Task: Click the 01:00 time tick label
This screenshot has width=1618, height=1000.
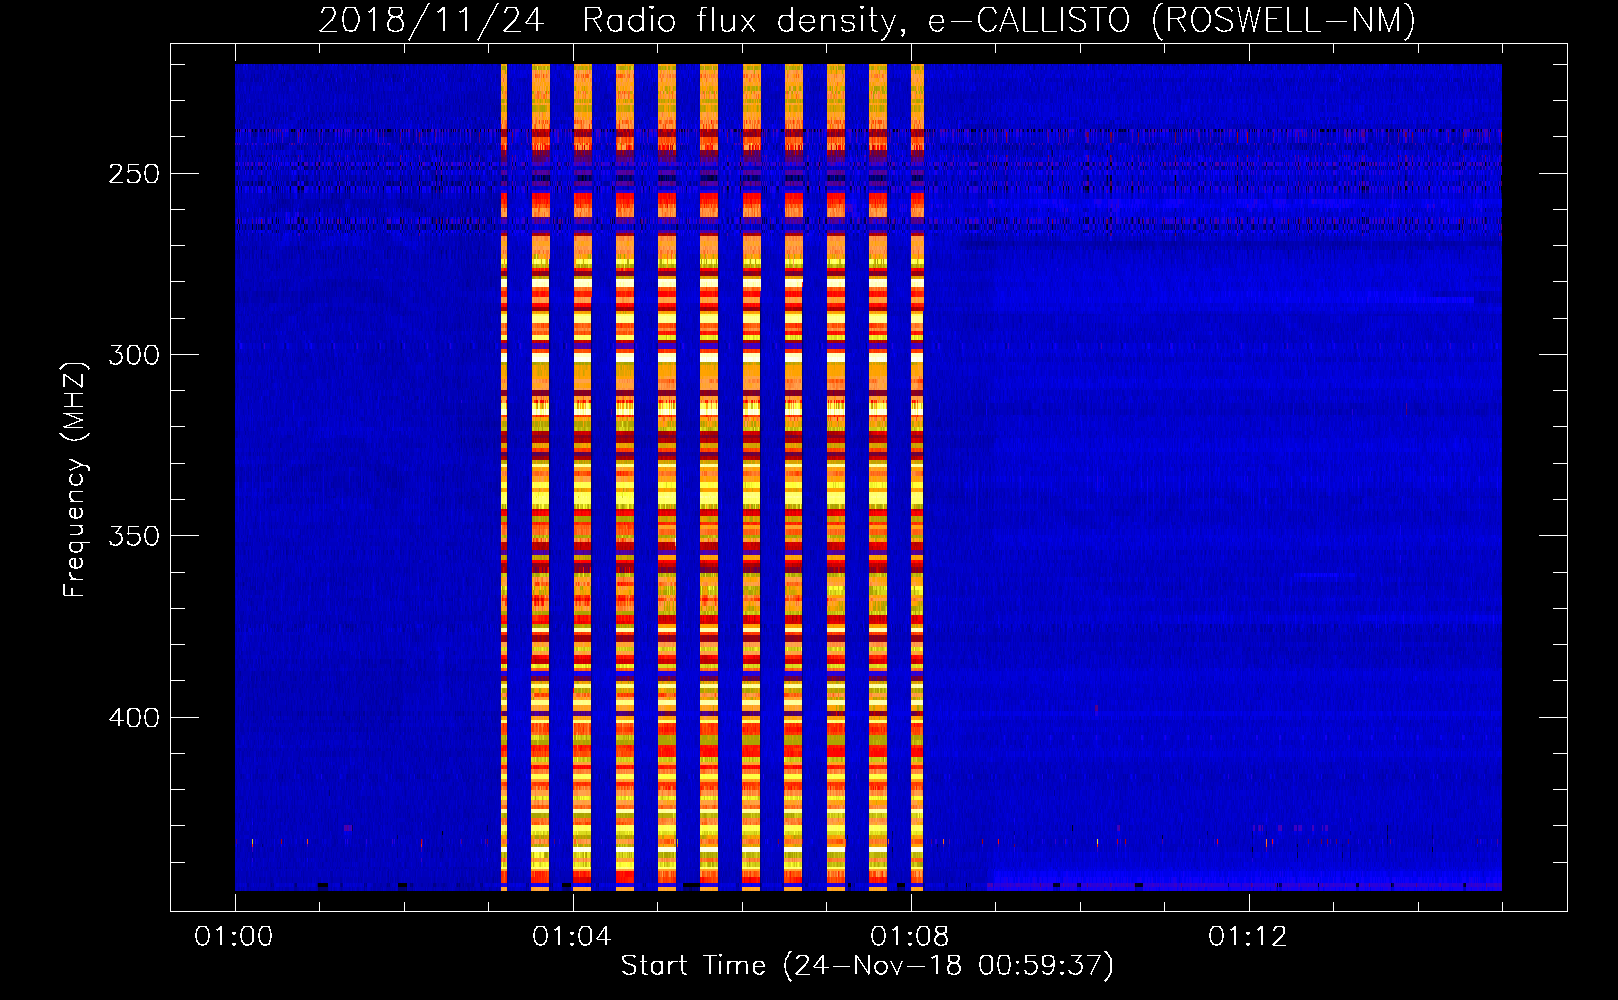Action: [234, 936]
